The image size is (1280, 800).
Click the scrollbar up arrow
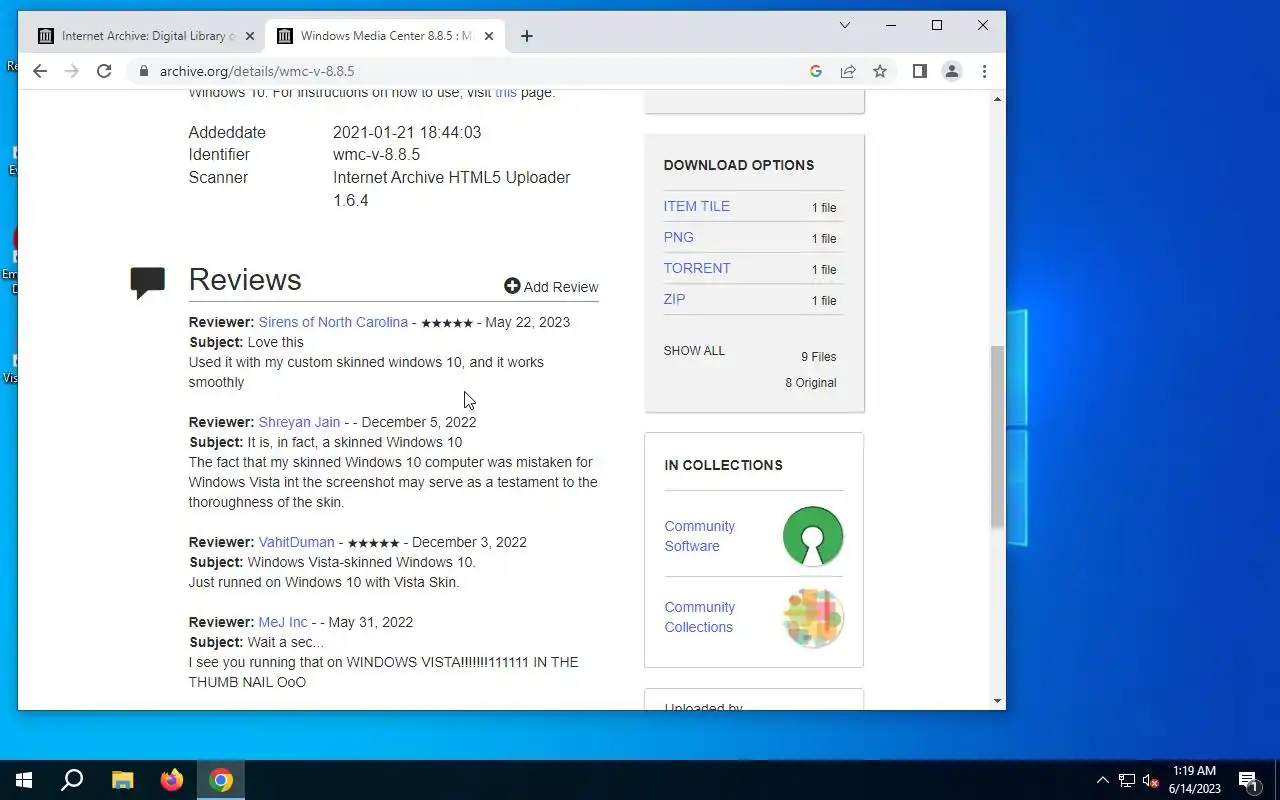997,98
